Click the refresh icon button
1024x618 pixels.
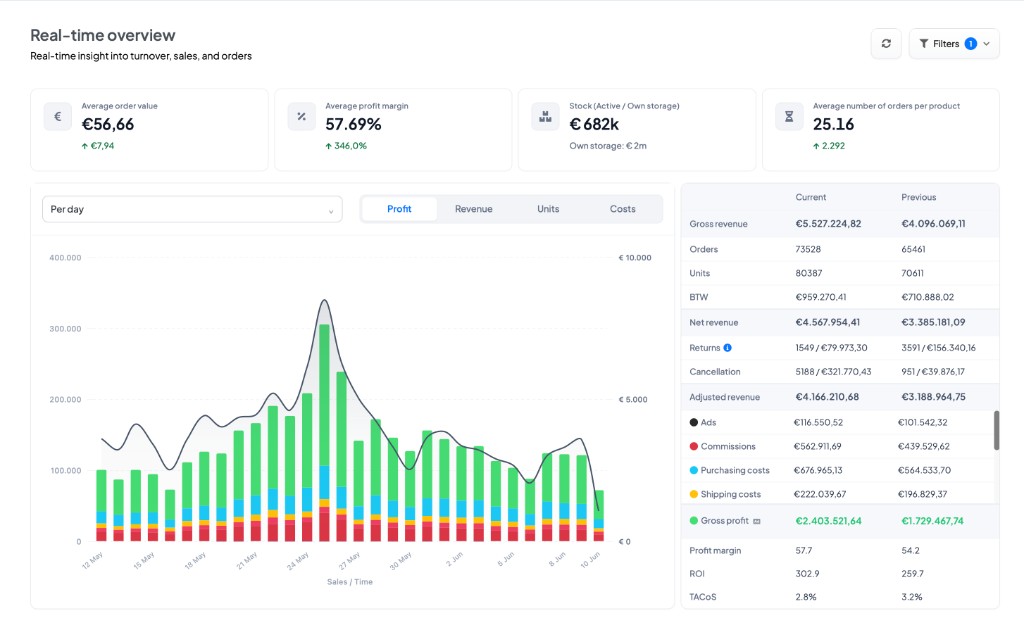point(886,44)
